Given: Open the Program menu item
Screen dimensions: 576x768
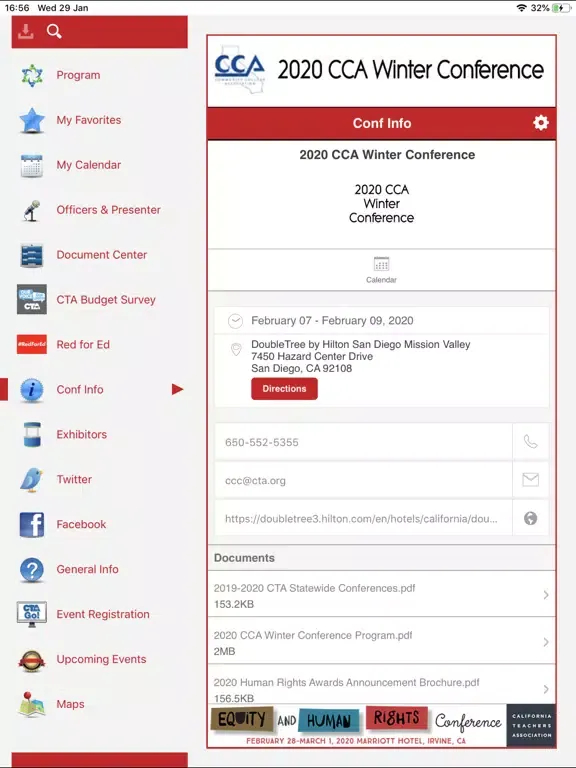Looking at the screenshot, I should [x=78, y=75].
